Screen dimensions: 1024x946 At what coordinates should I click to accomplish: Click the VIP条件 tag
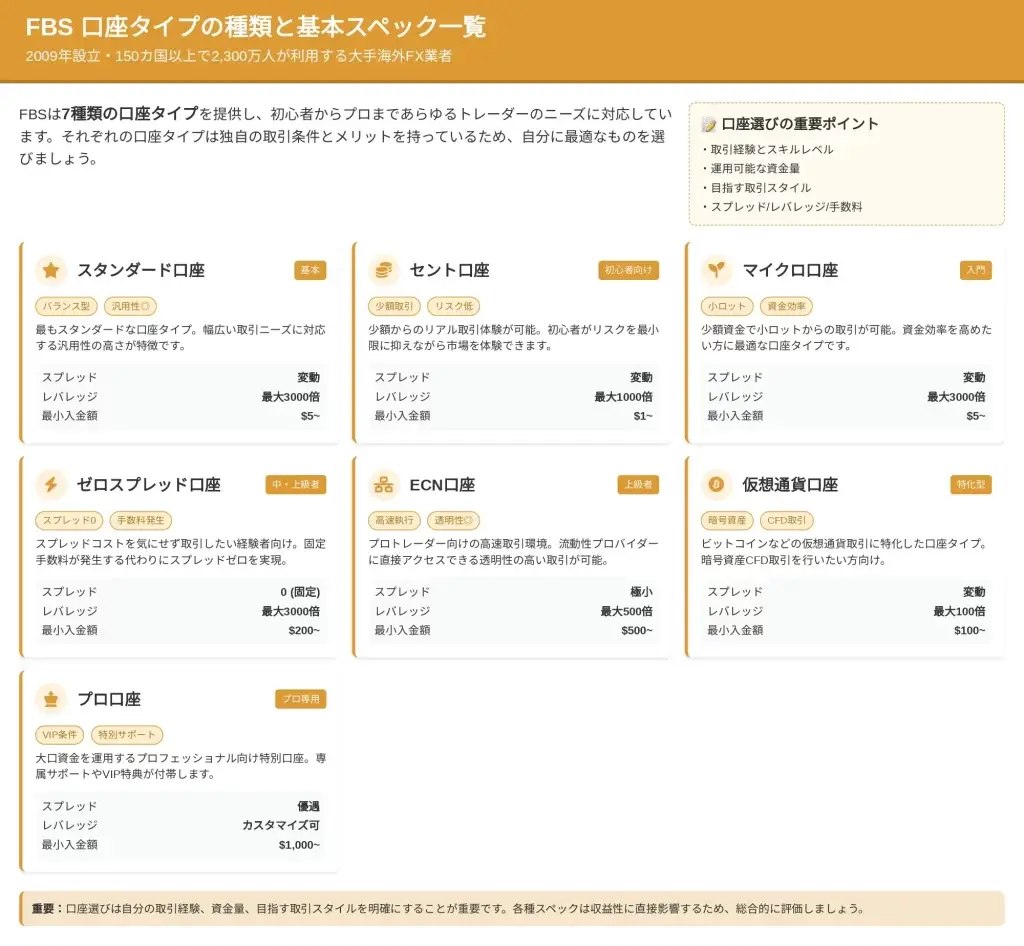[x=60, y=735]
